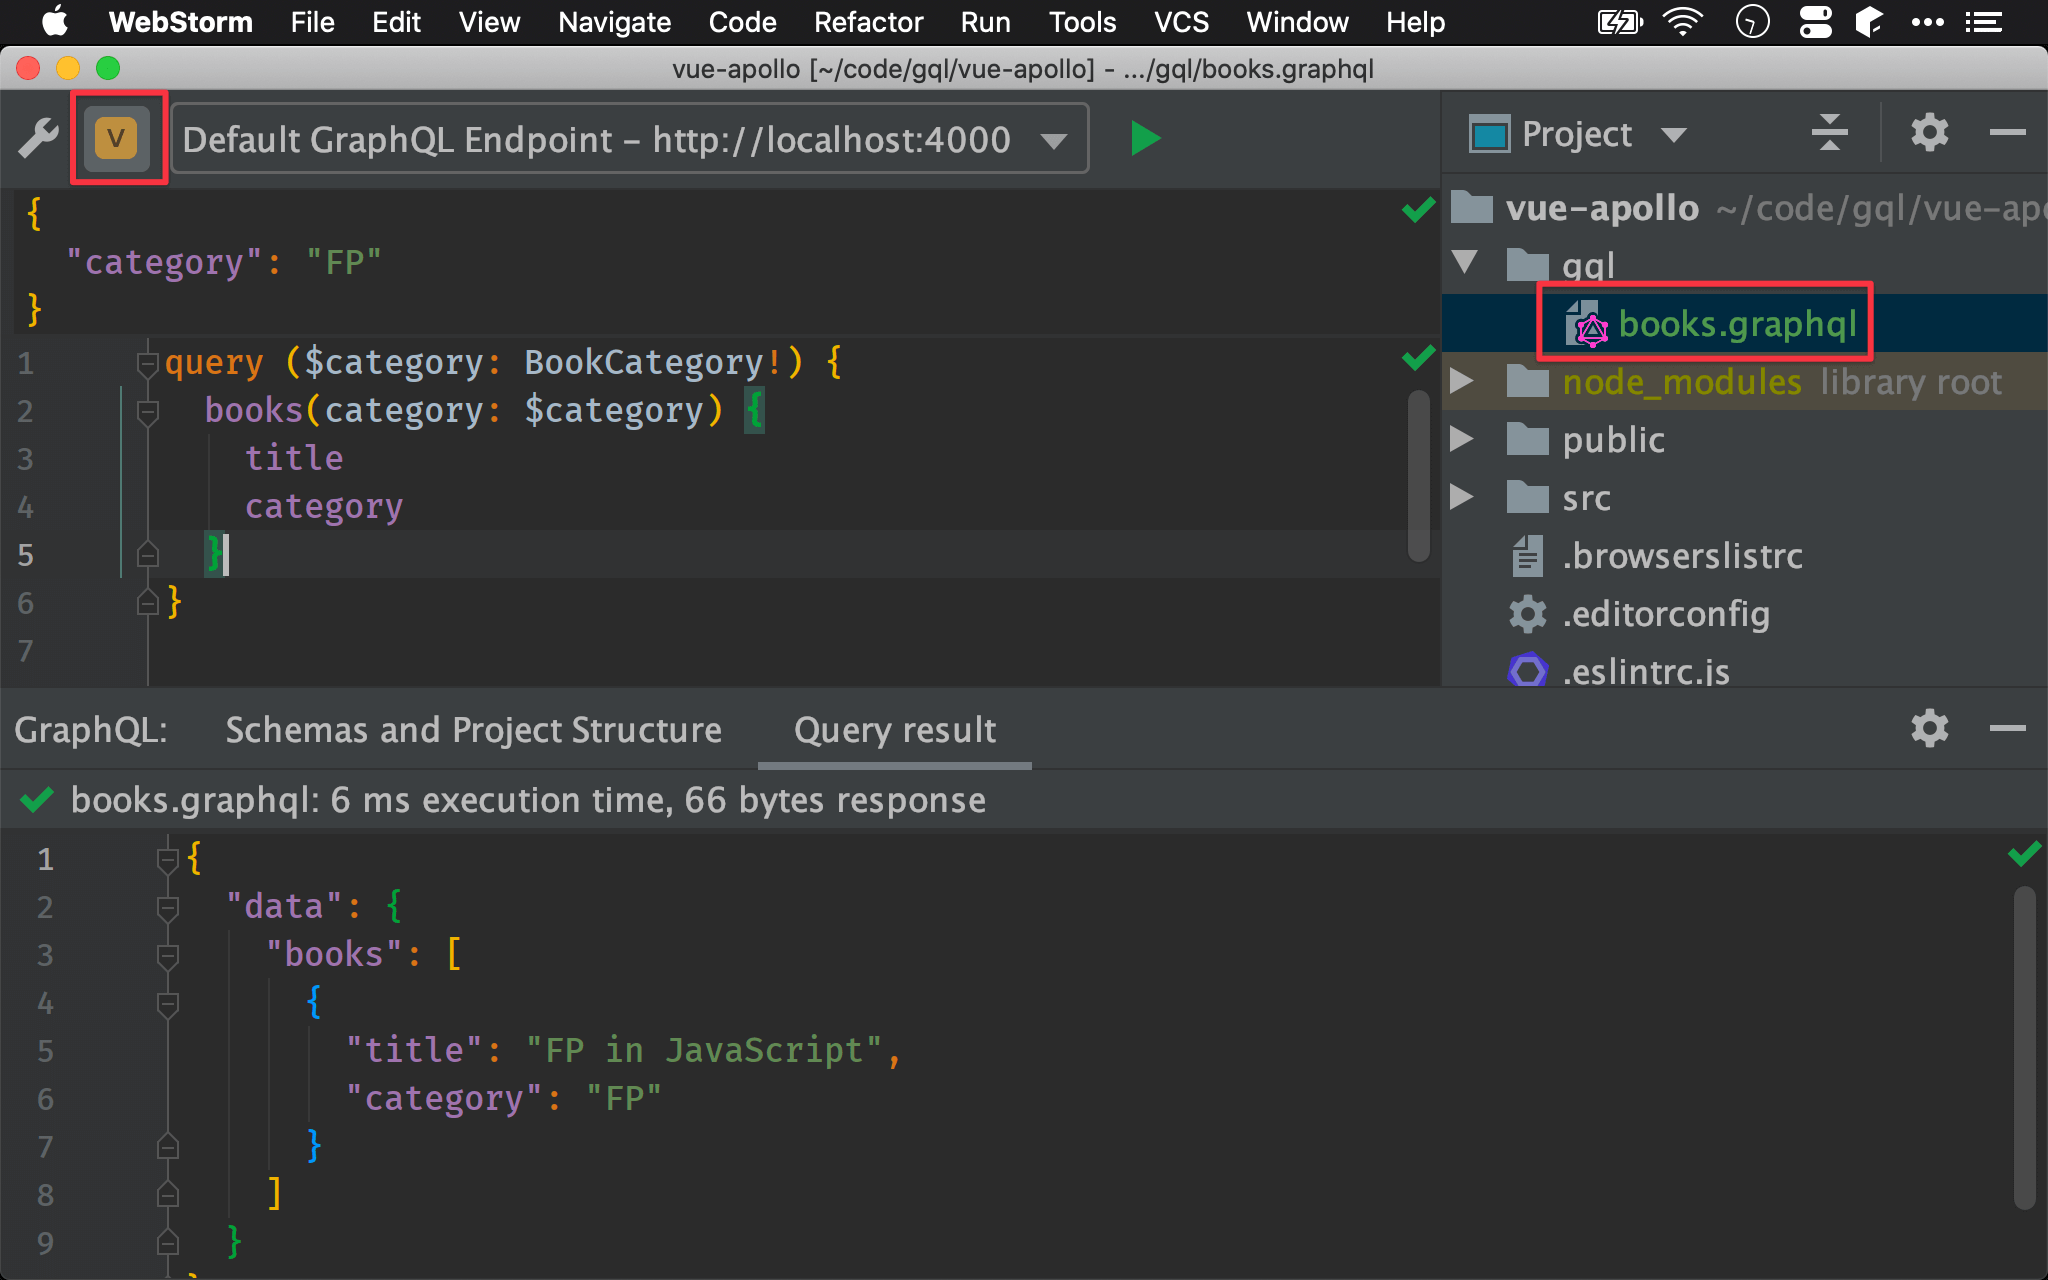Click variables editor inspection checkmark

tap(1418, 209)
